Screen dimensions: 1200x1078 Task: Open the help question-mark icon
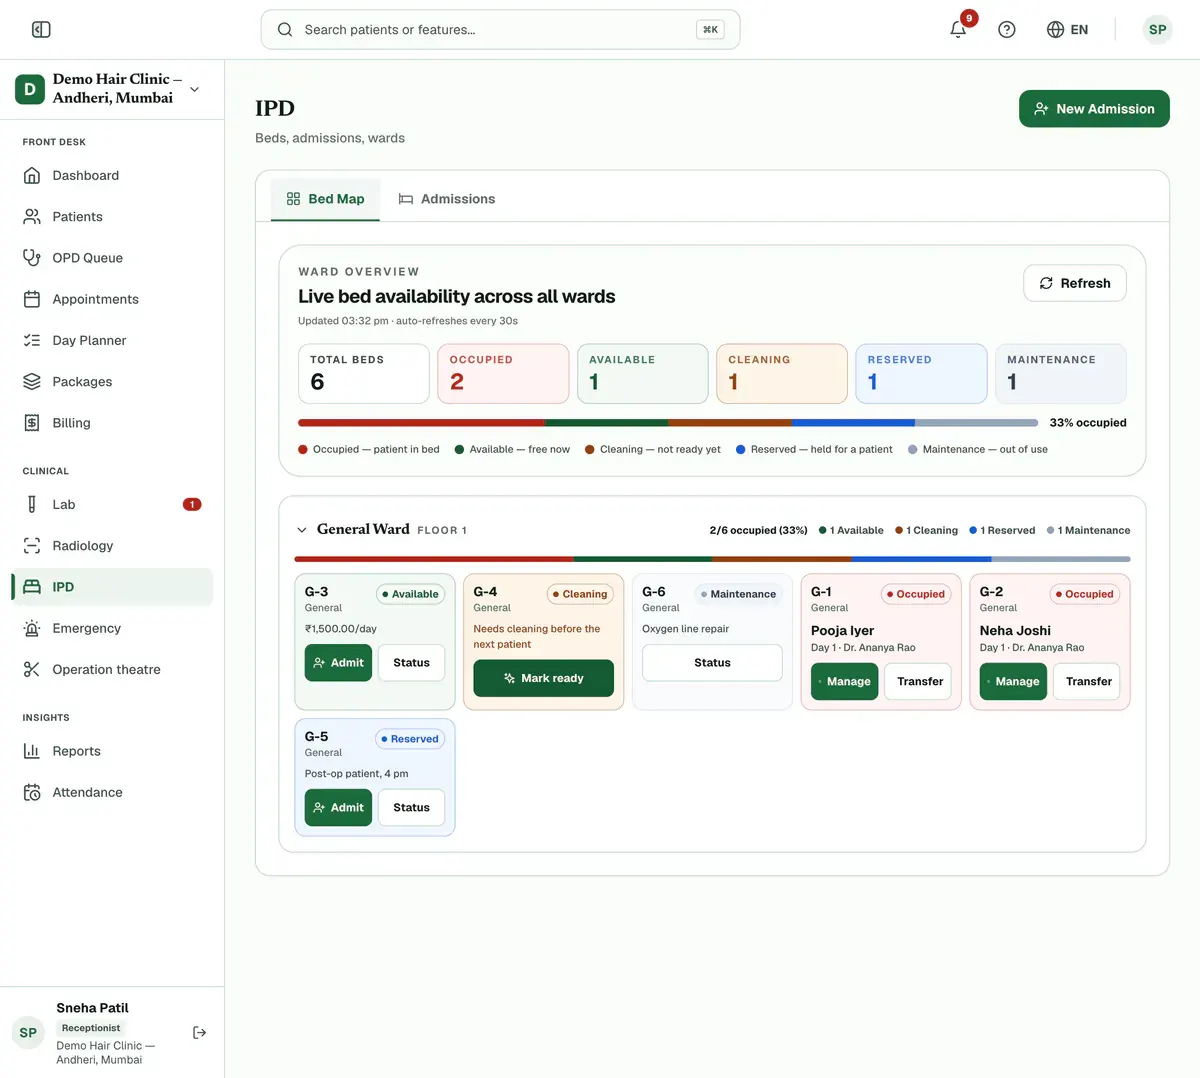point(1007,30)
